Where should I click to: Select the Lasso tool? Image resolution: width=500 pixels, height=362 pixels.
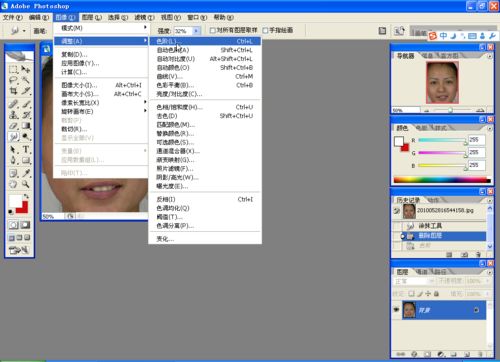(13, 80)
